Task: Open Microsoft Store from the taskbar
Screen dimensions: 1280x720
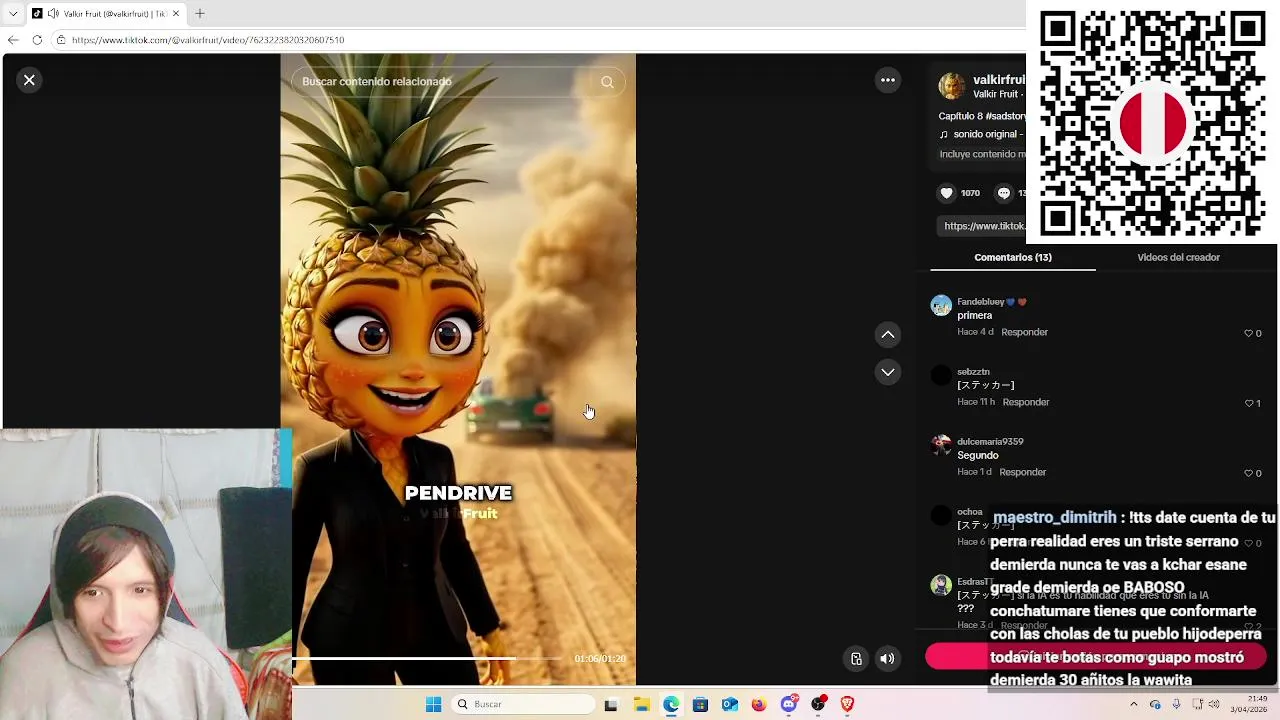Action: (700, 704)
